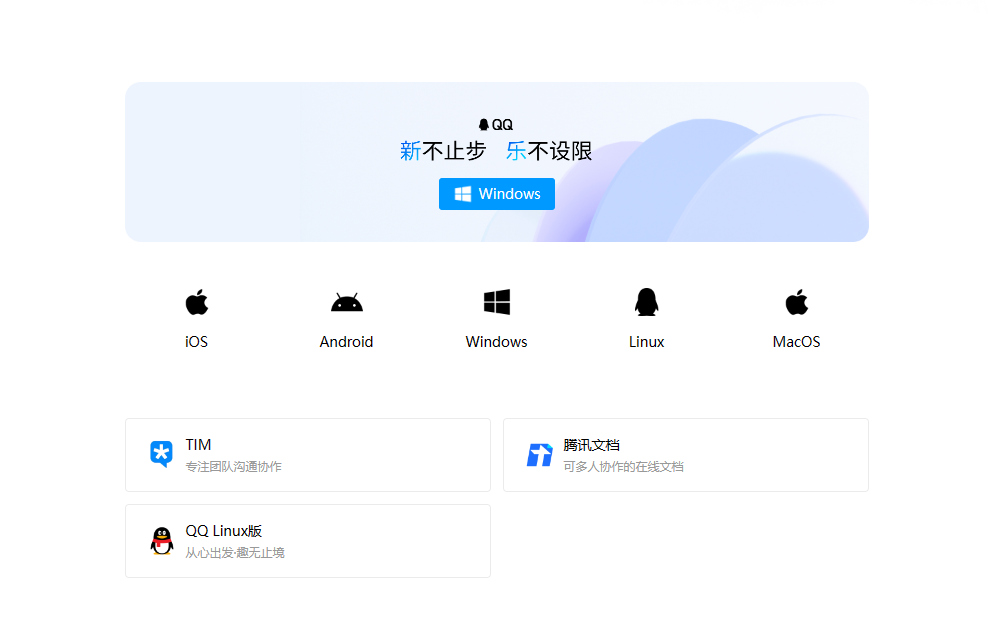
Task: Select the Linux penguin platform icon
Action: tap(646, 301)
